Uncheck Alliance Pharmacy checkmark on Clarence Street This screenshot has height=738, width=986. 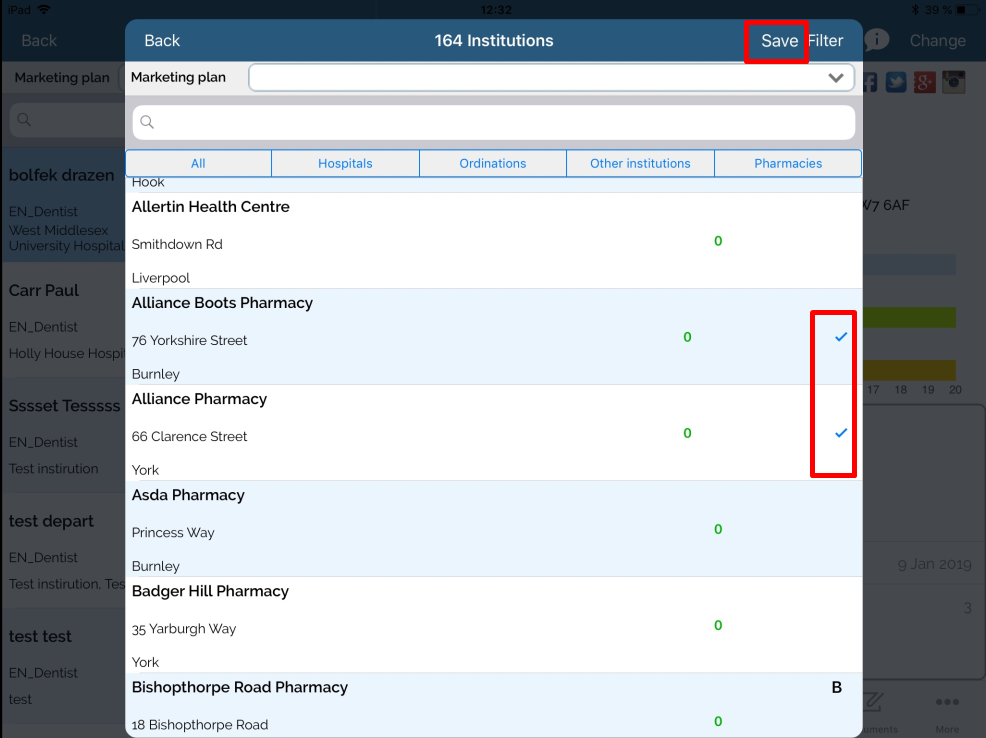point(840,433)
